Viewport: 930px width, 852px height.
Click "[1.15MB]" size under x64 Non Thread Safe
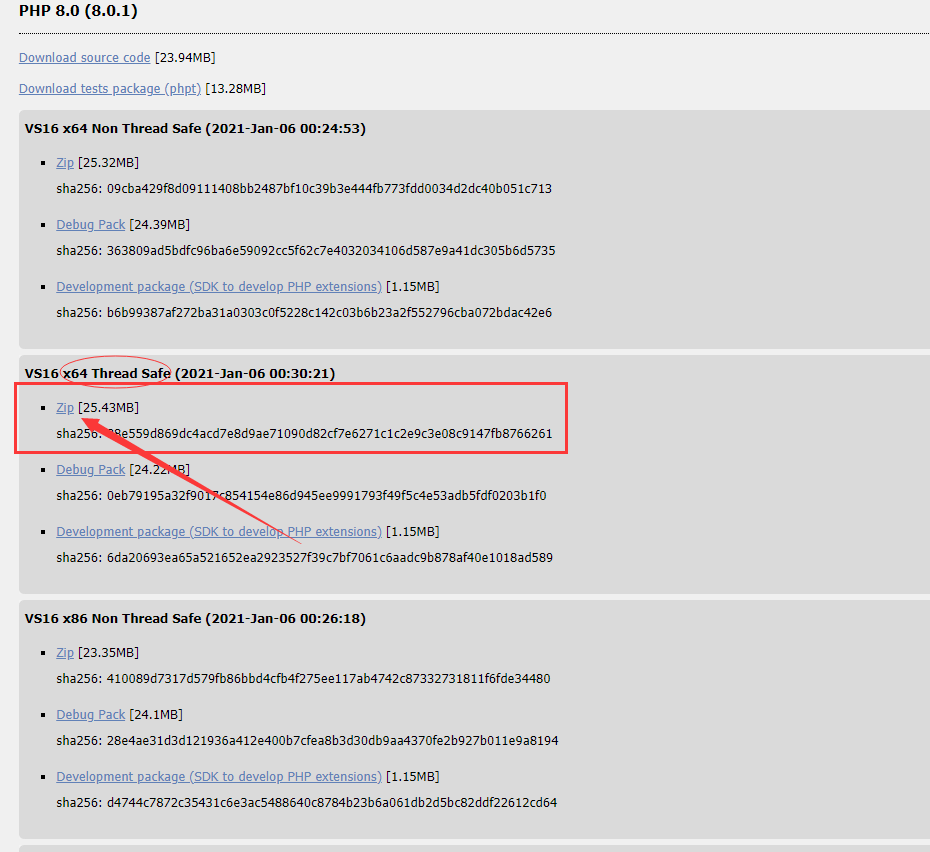tap(413, 287)
